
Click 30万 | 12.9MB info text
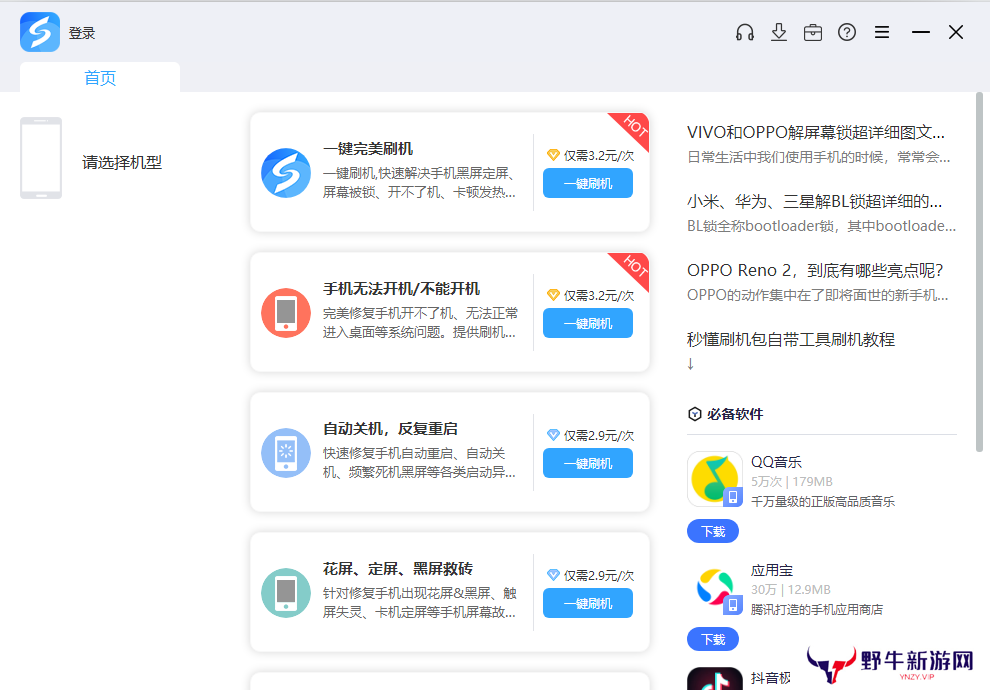click(790, 590)
